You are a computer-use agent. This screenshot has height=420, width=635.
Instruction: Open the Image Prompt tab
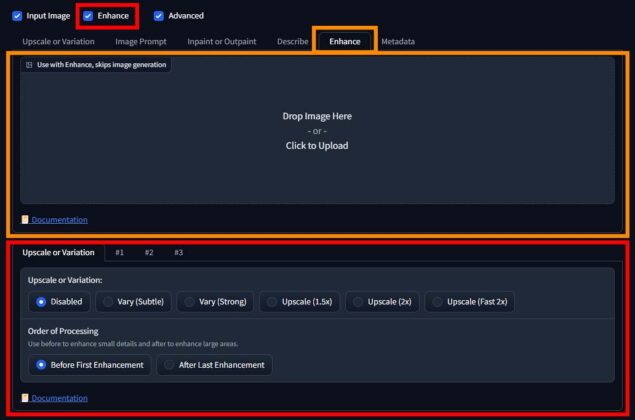coord(140,41)
